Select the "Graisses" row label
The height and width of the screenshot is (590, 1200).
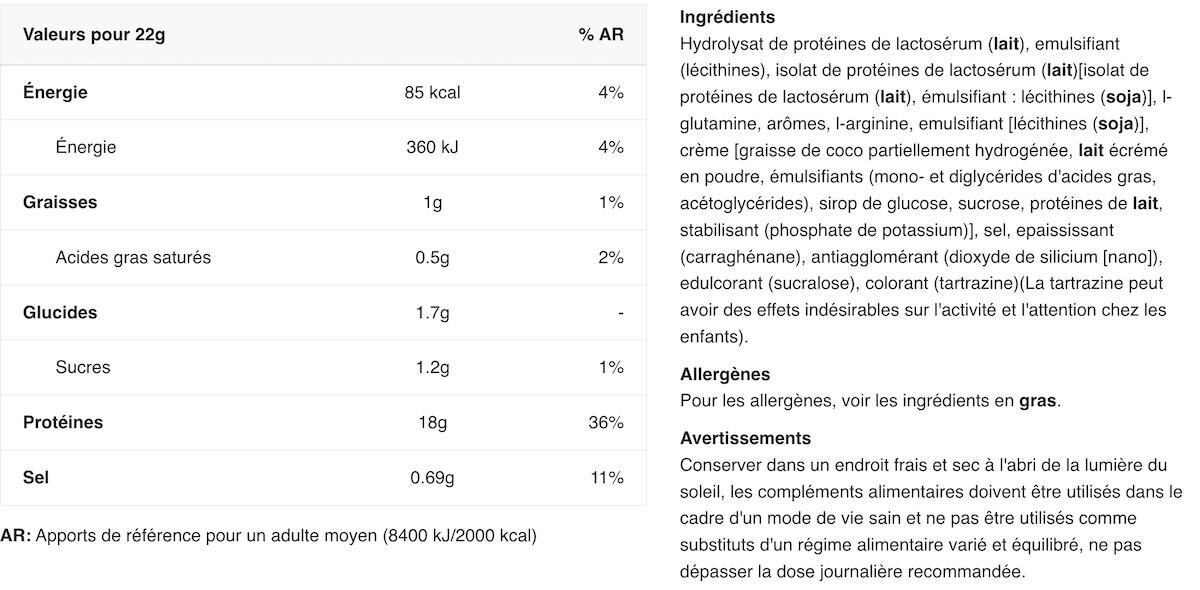pyautogui.click(x=60, y=202)
